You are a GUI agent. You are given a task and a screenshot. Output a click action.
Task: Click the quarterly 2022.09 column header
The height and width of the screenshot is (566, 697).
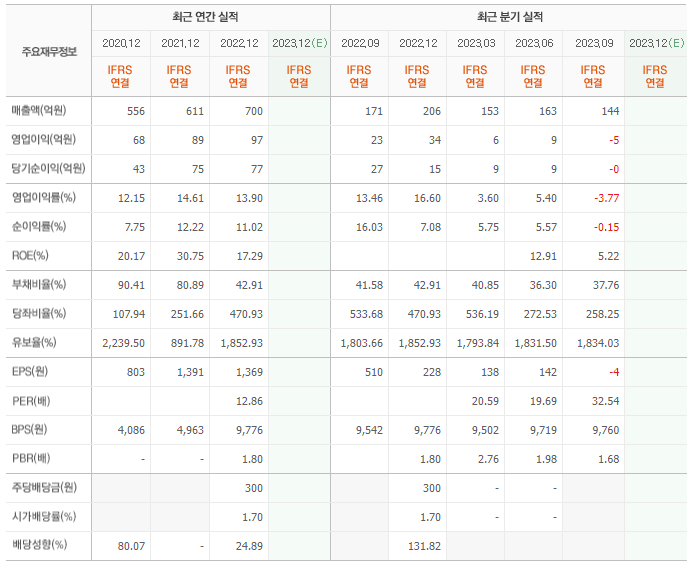(360, 43)
